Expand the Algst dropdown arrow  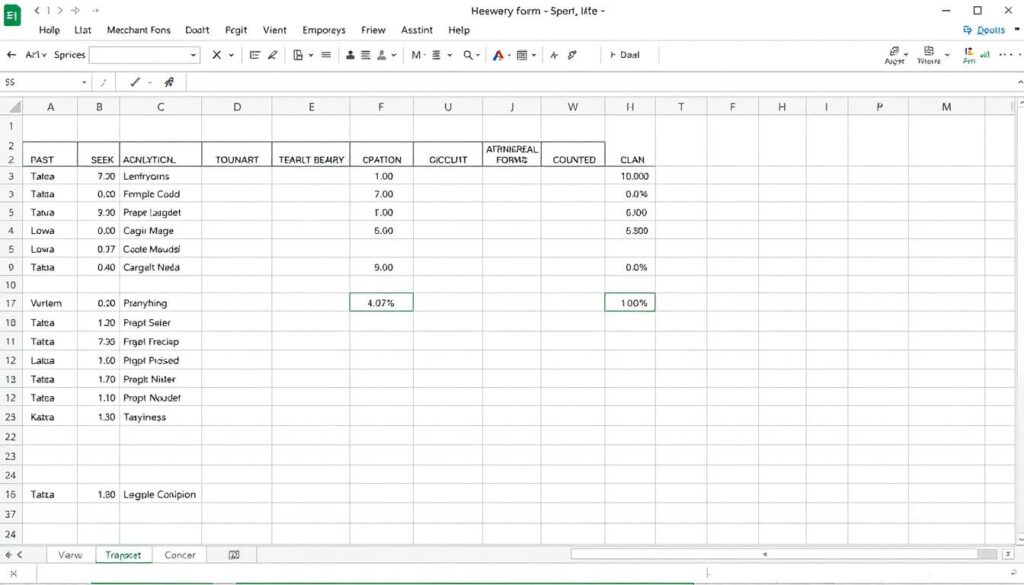tap(906, 55)
